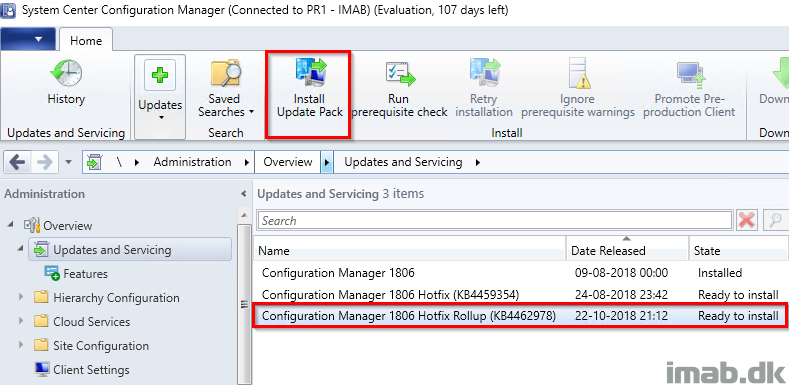
Task: Select Updates and Servicing breadcrumb
Action: click(x=403, y=162)
